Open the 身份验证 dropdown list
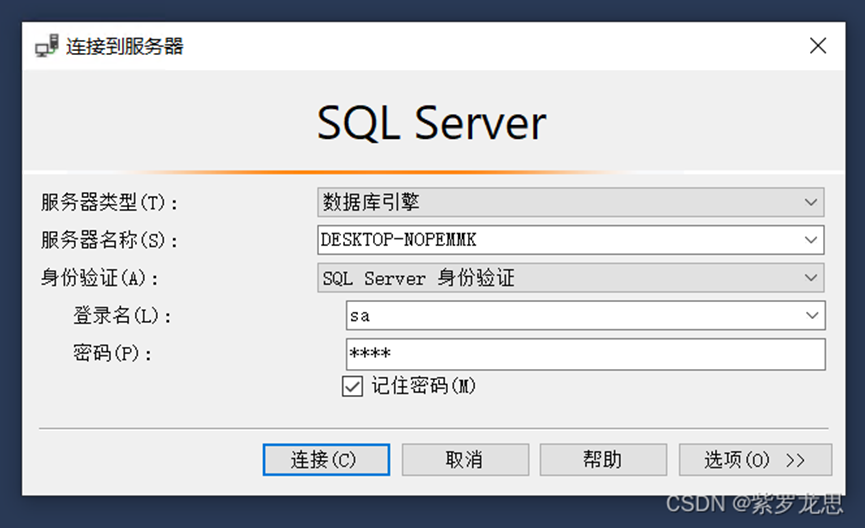 [570, 278]
